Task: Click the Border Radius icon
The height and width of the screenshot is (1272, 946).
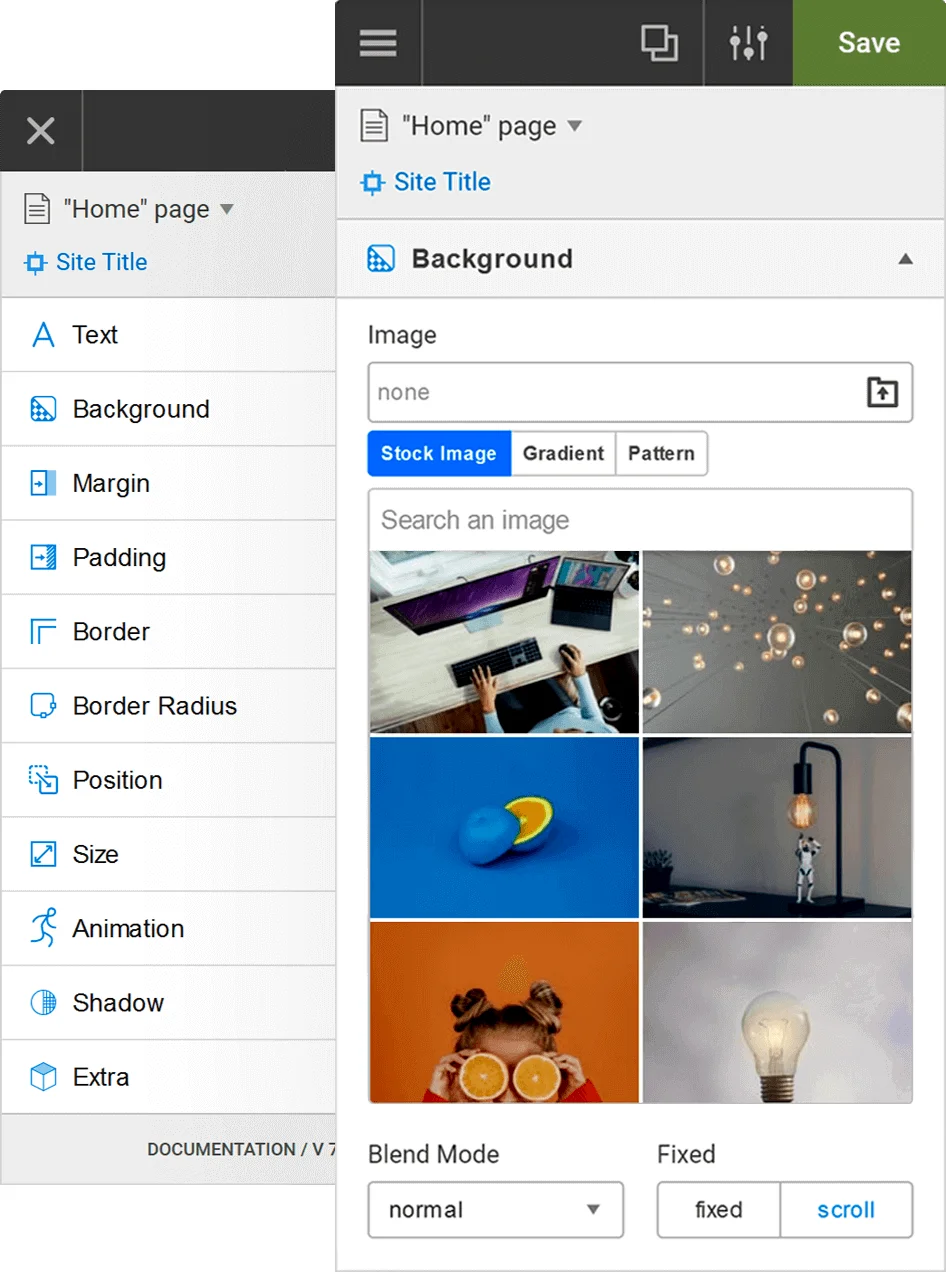Action: (43, 706)
